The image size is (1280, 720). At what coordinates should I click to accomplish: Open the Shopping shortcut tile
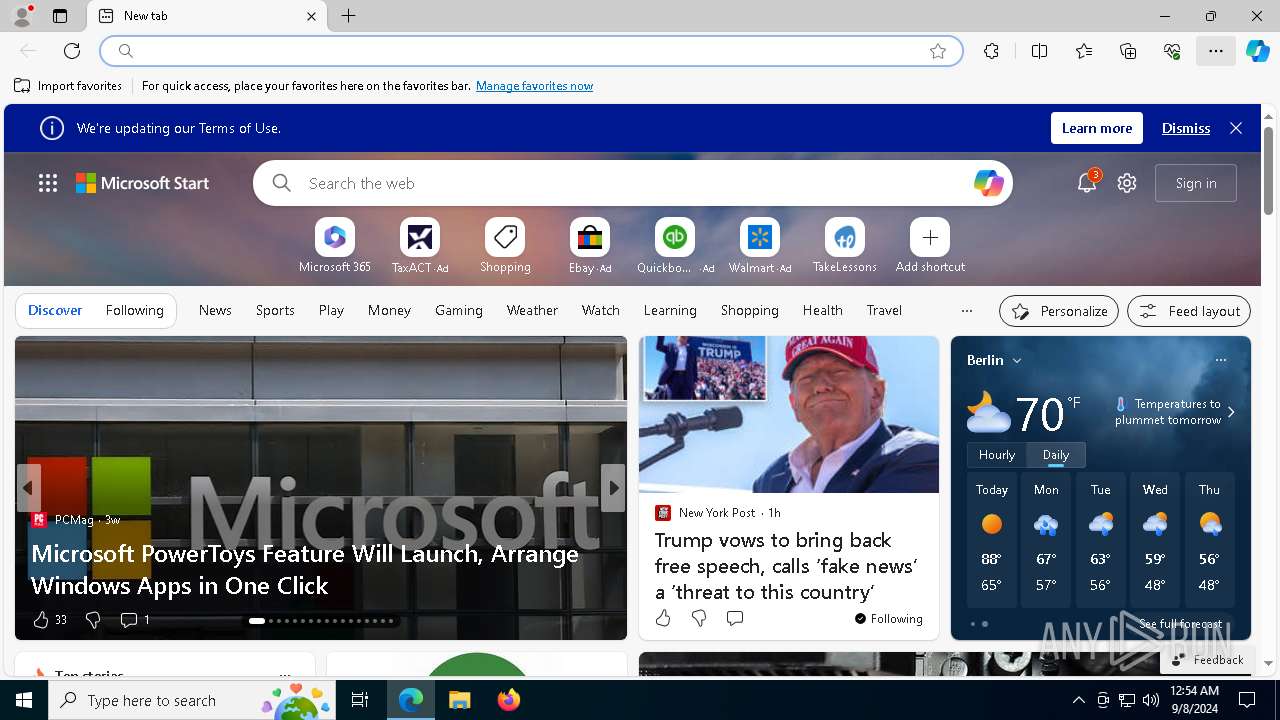tap(505, 246)
